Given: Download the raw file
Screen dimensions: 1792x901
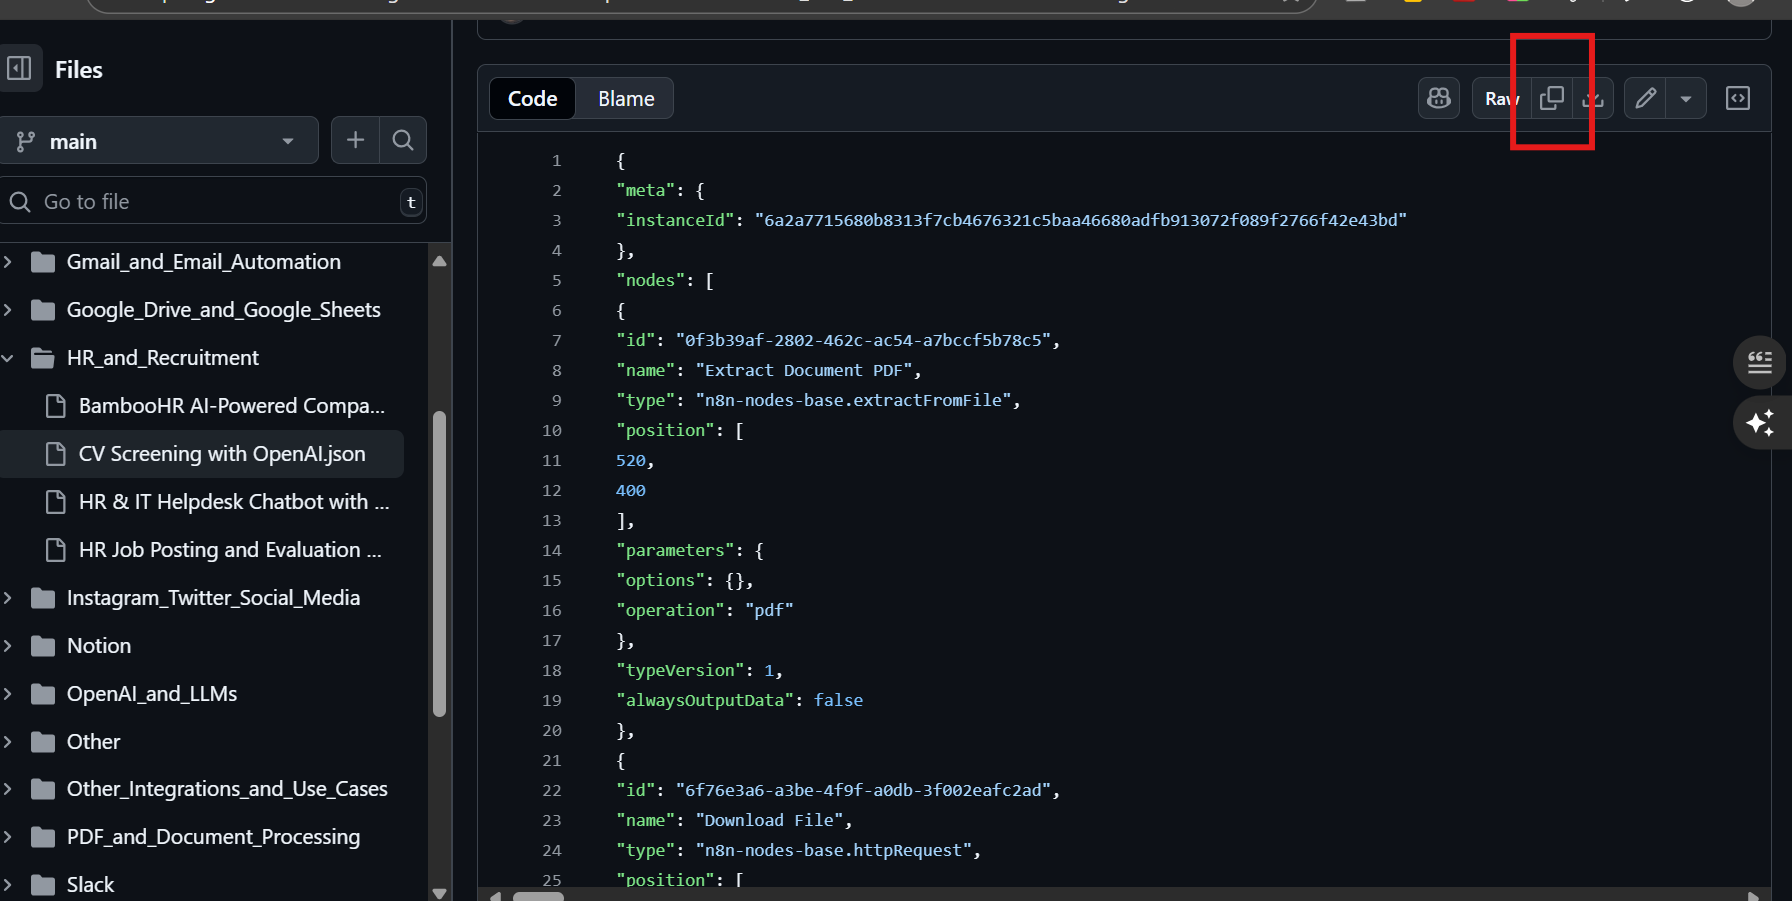Looking at the screenshot, I should (1593, 99).
